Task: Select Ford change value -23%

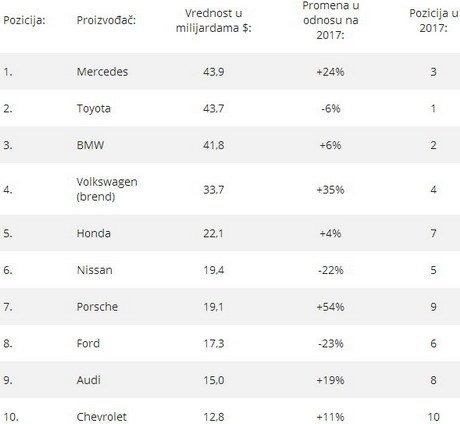Action: tap(331, 343)
